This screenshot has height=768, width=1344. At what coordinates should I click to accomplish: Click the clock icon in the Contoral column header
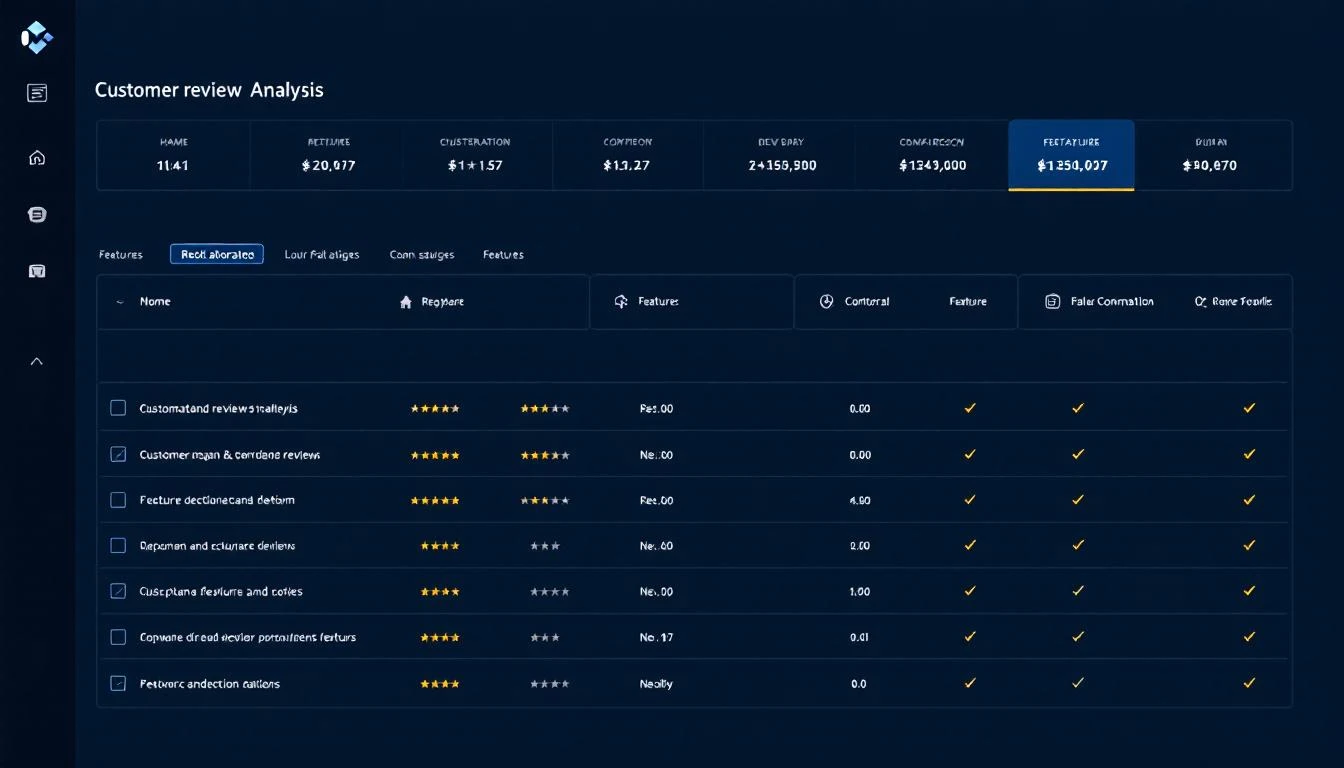click(827, 300)
